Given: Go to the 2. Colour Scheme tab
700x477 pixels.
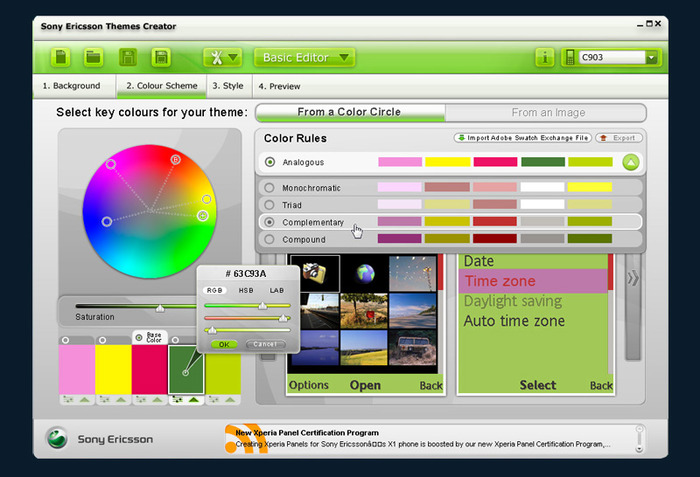Looking at the screenshot, I should (x=162, y=86).
